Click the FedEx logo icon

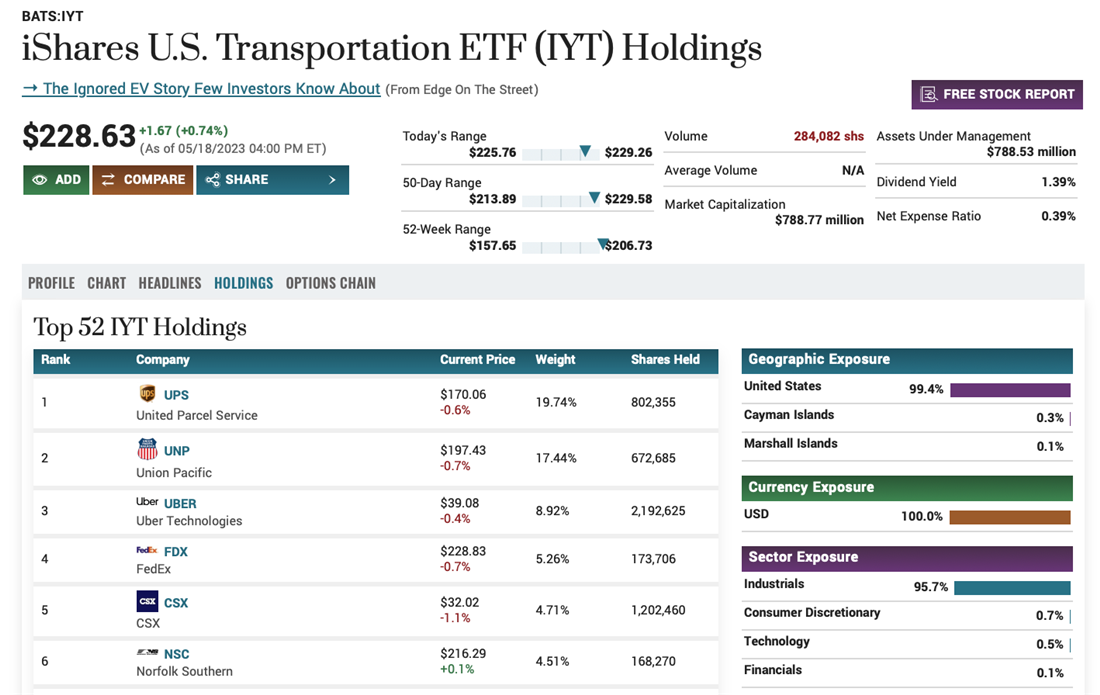tap(147, 550)
